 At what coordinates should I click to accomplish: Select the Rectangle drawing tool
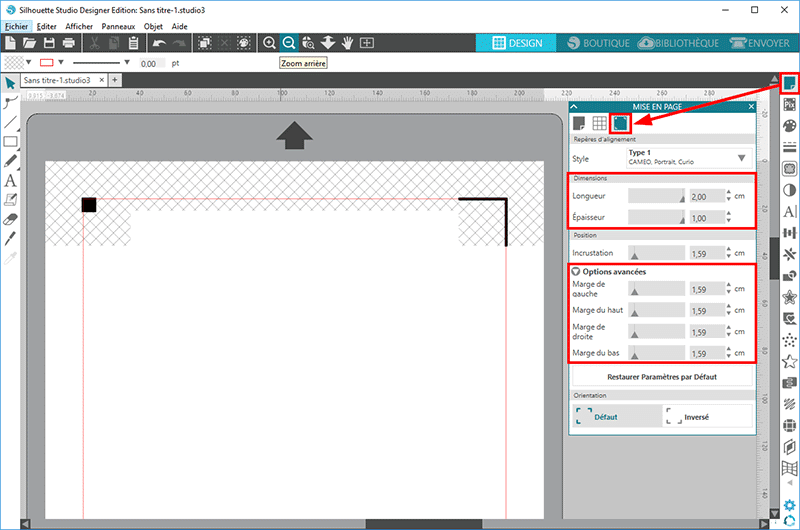[10, 142]
